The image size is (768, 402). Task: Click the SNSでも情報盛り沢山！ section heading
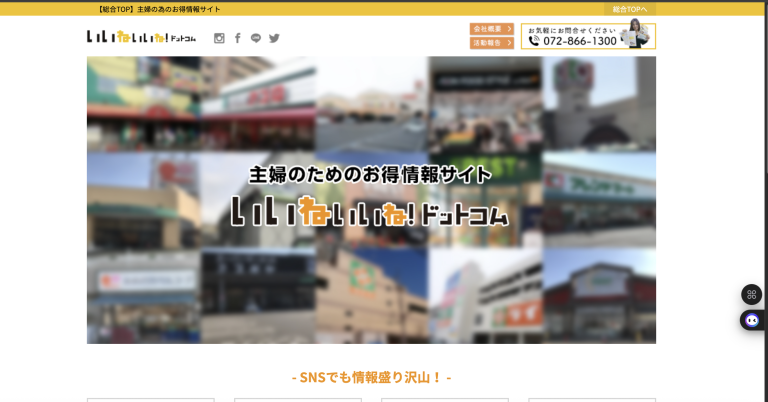(x=371, y=377)
